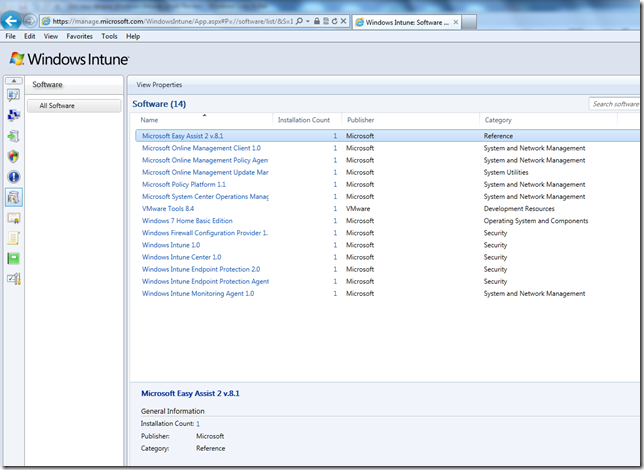Screen dimensions: 644x470
Task: Click the browser address bar URL
Action: [x=172, y=21]
